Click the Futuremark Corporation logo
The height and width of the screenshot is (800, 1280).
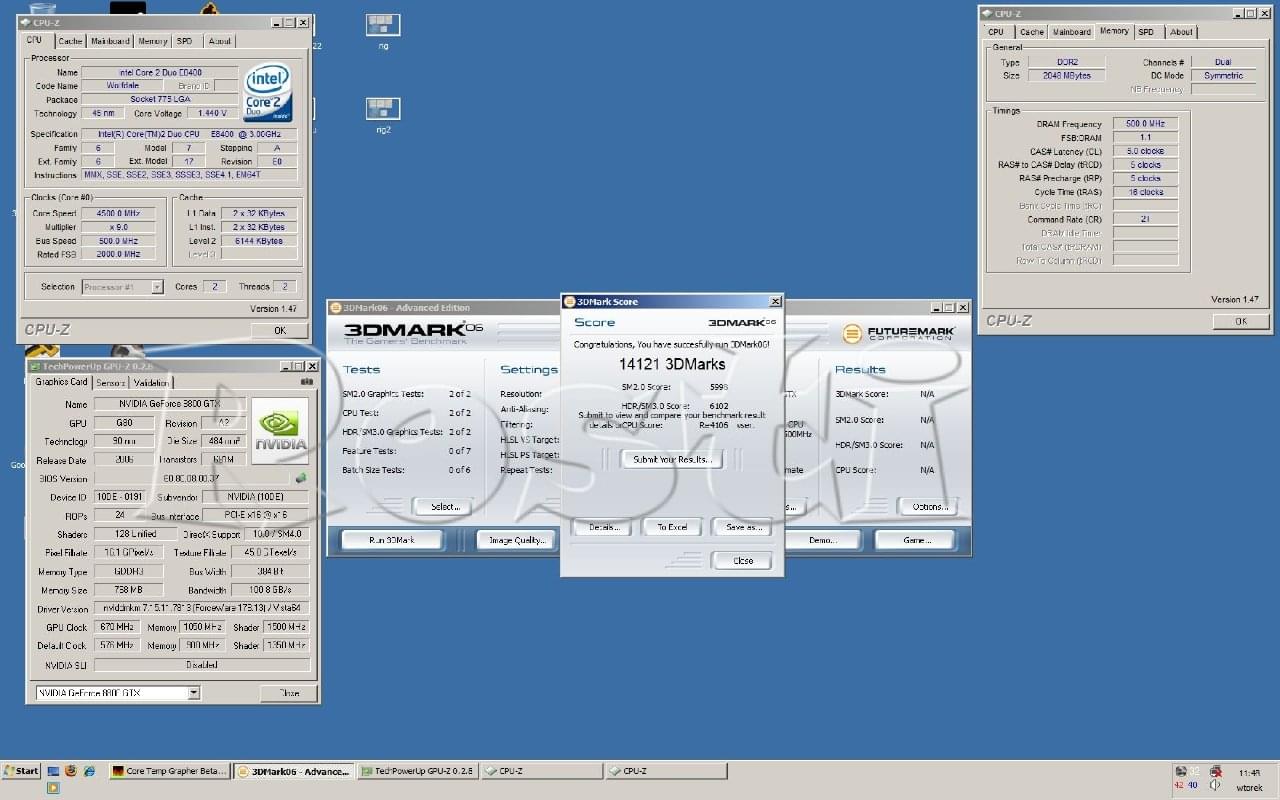[899, 334]
